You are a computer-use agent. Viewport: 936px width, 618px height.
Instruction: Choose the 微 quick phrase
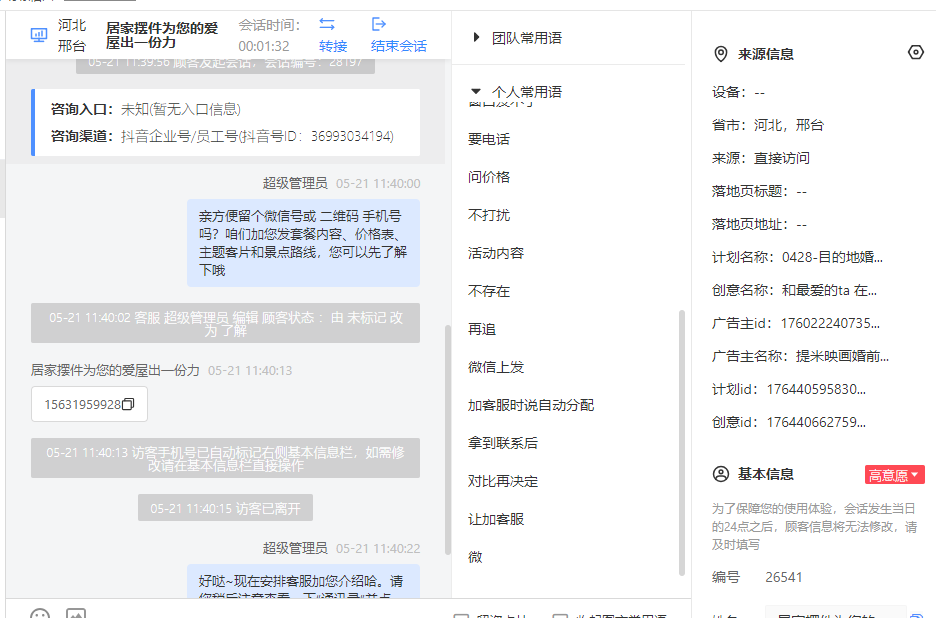coord(475,557)
